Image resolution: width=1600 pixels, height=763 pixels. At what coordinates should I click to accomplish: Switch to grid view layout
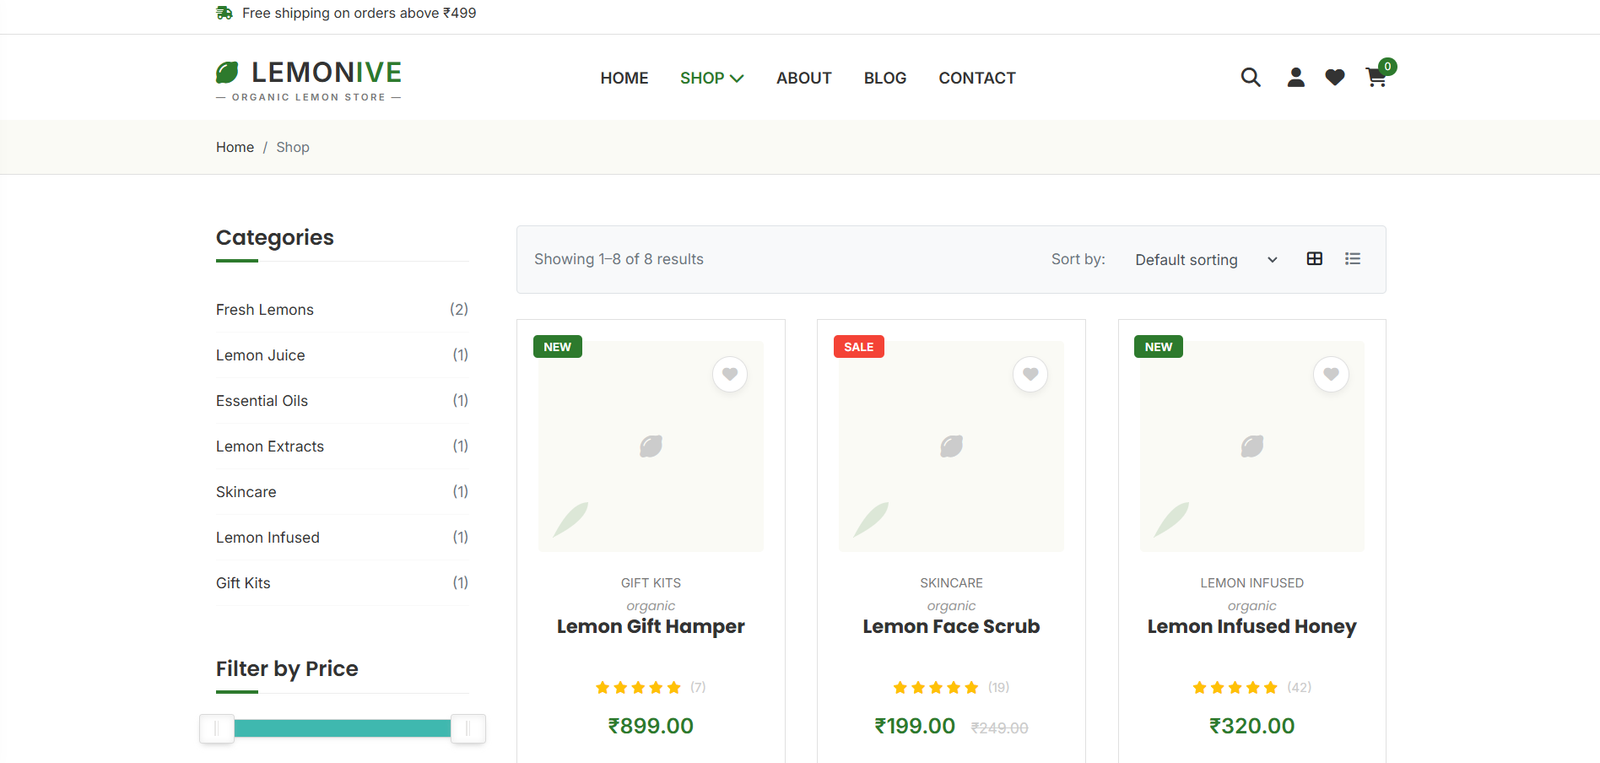pyautogui.click(x=1314, y=259)
